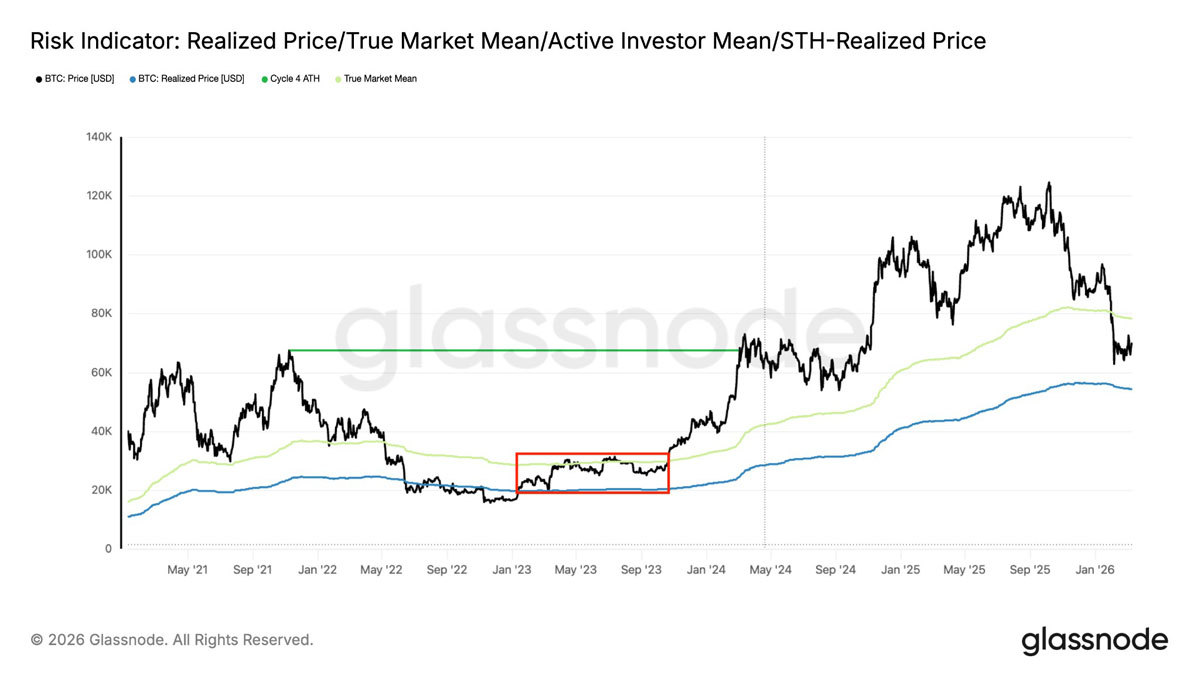Viewport: 1200px width, 675px height.
Task: Click the Risk Indicator chart title
Action: pos(508,41)
